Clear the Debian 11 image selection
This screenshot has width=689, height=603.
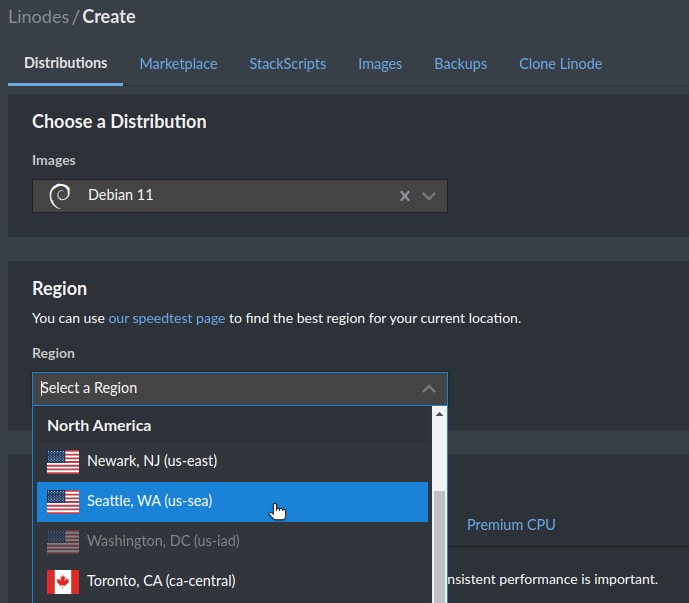point(405,196)
